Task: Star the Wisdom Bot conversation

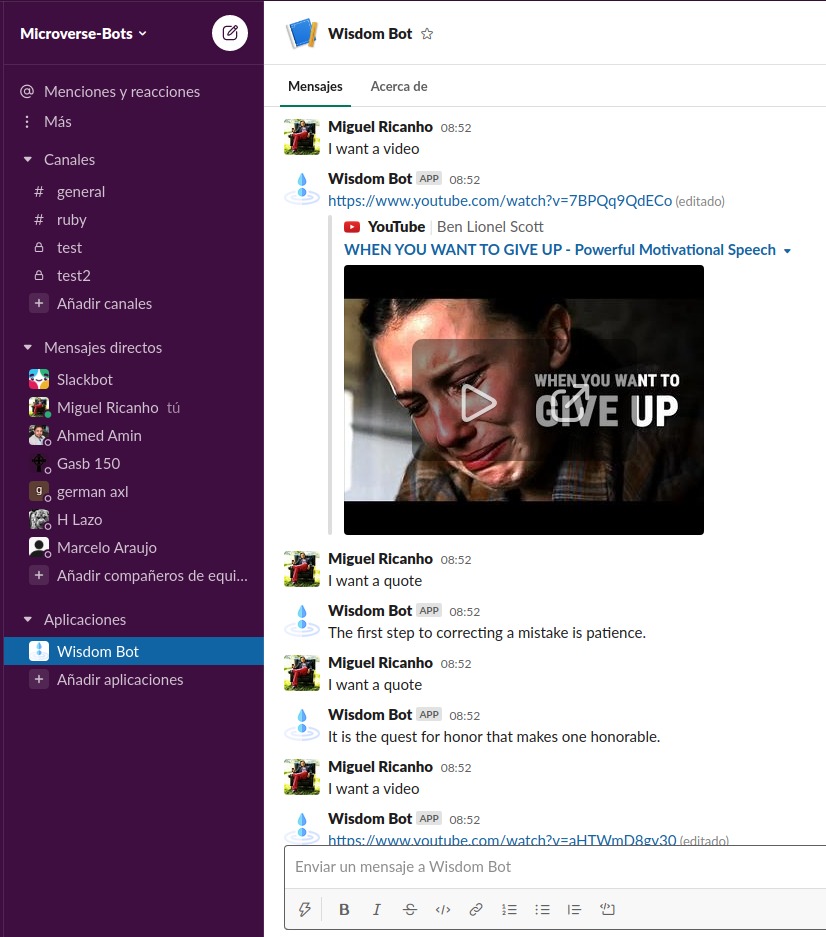Action: pos(427,33)
